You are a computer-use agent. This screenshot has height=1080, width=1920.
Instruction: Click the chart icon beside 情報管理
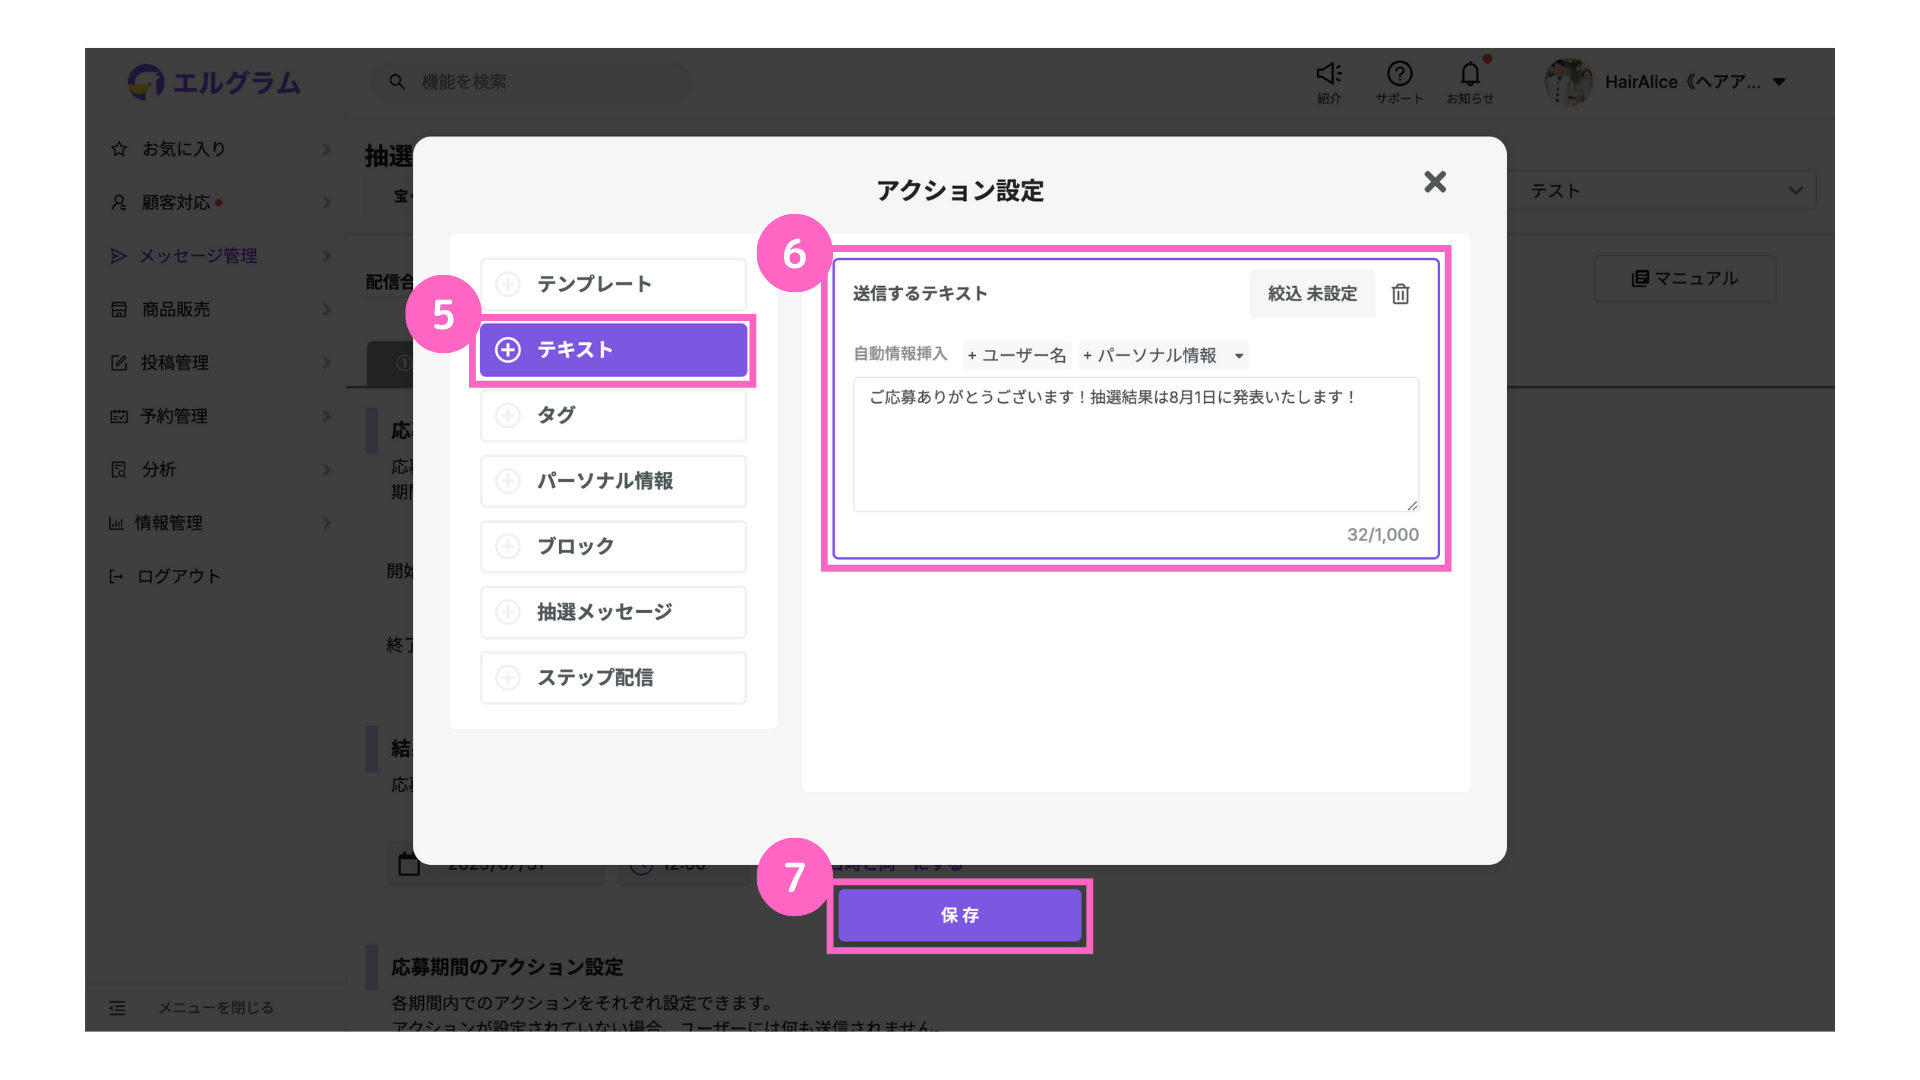click(x=117, y=523)
